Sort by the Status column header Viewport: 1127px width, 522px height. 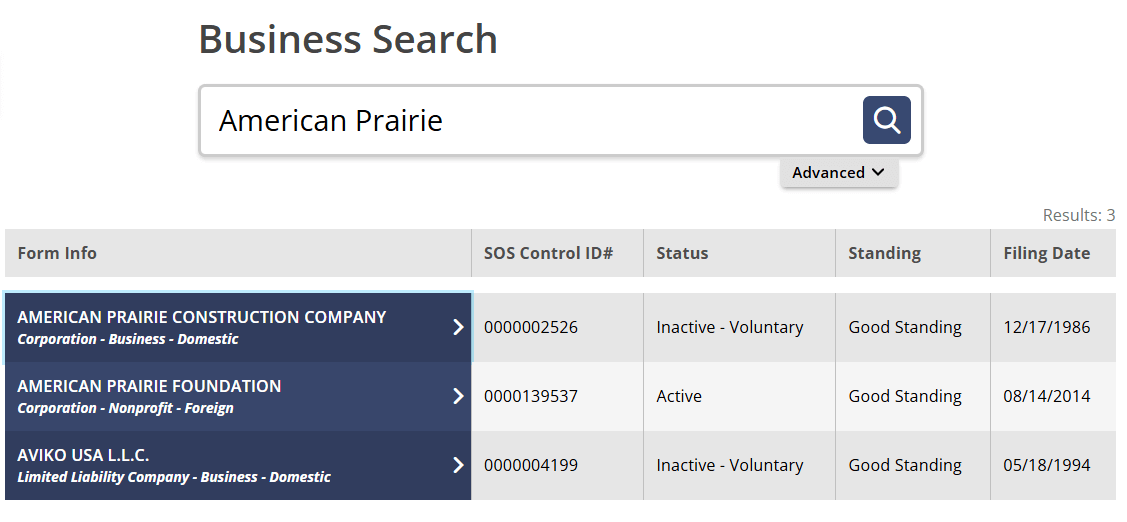tap(682, 253)
